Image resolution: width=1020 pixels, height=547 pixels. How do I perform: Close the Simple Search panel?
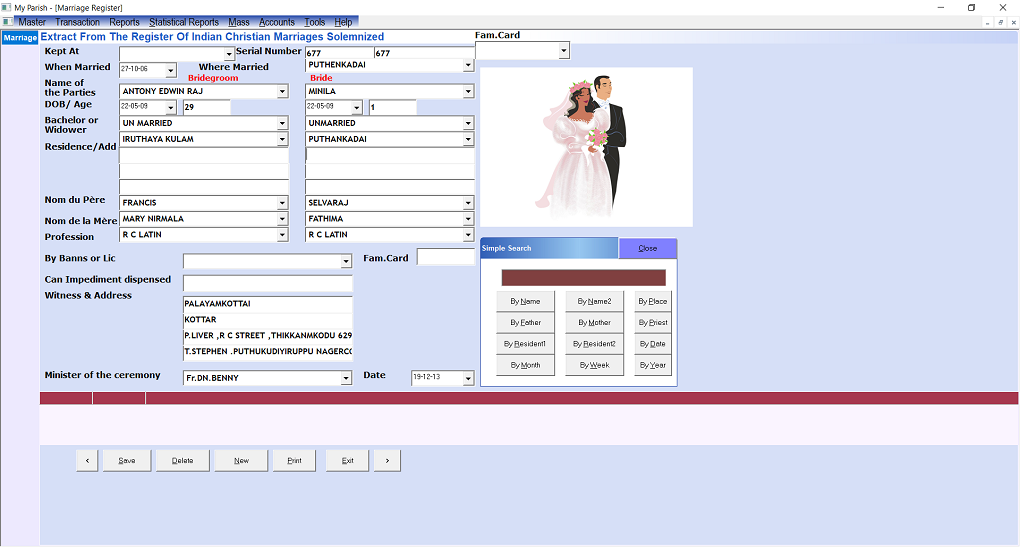(x=647, y=248)
